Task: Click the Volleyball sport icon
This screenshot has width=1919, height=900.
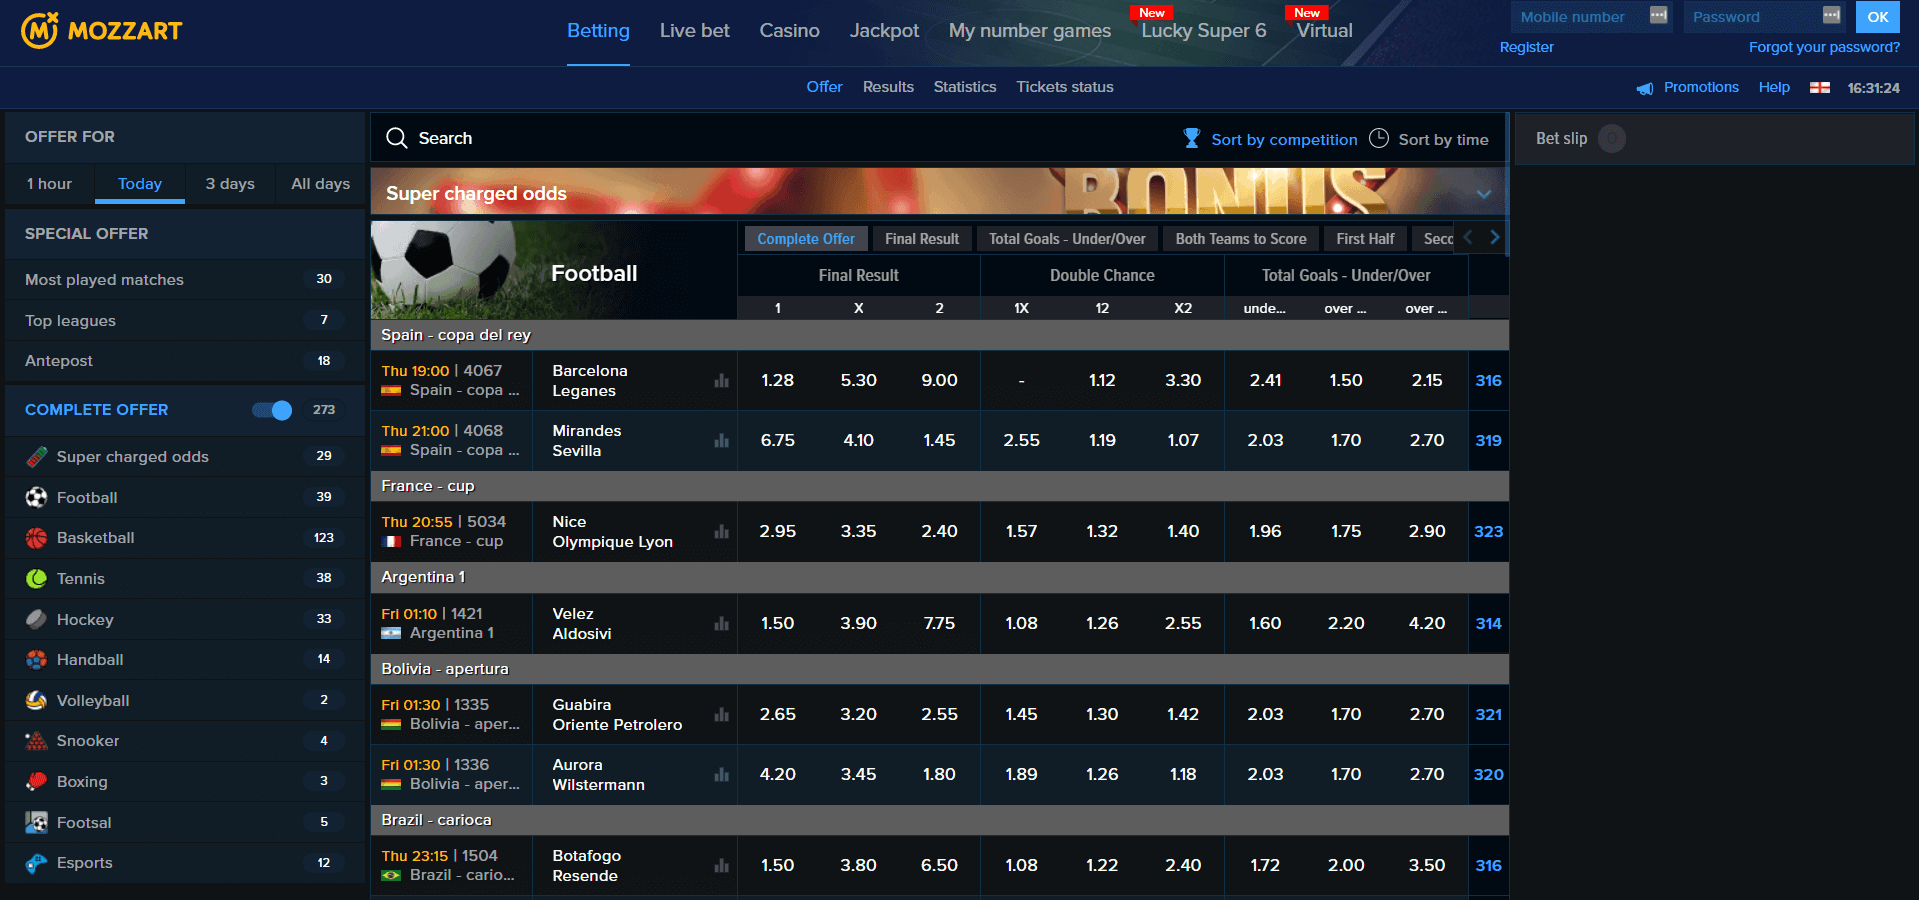Action: click(x=37, y=700)
